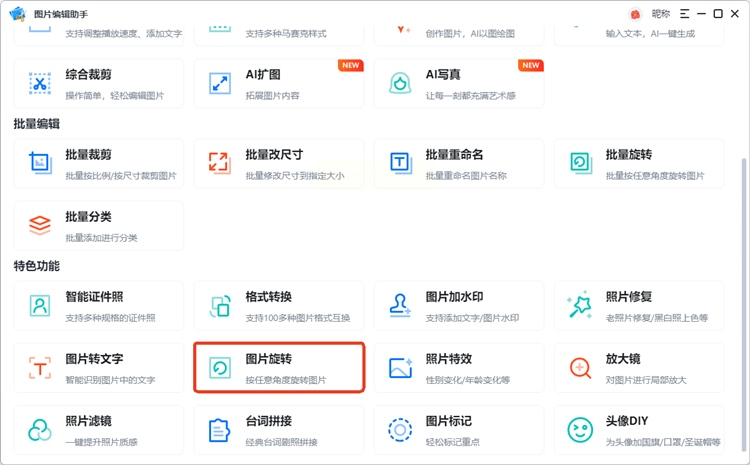
Task: Click the 昵称 username label
Action: click(x=661, y=14)
